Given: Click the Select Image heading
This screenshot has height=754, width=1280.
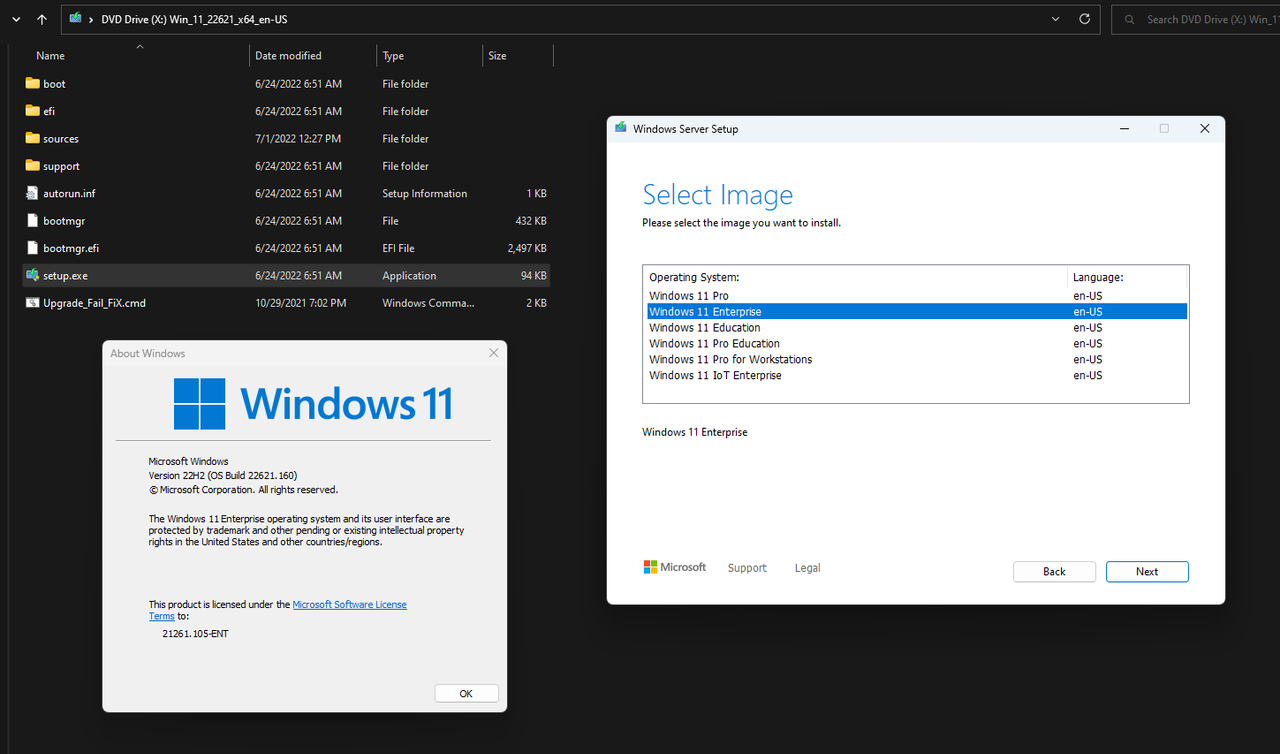Looking at the screenshot, I should [717, 195].
